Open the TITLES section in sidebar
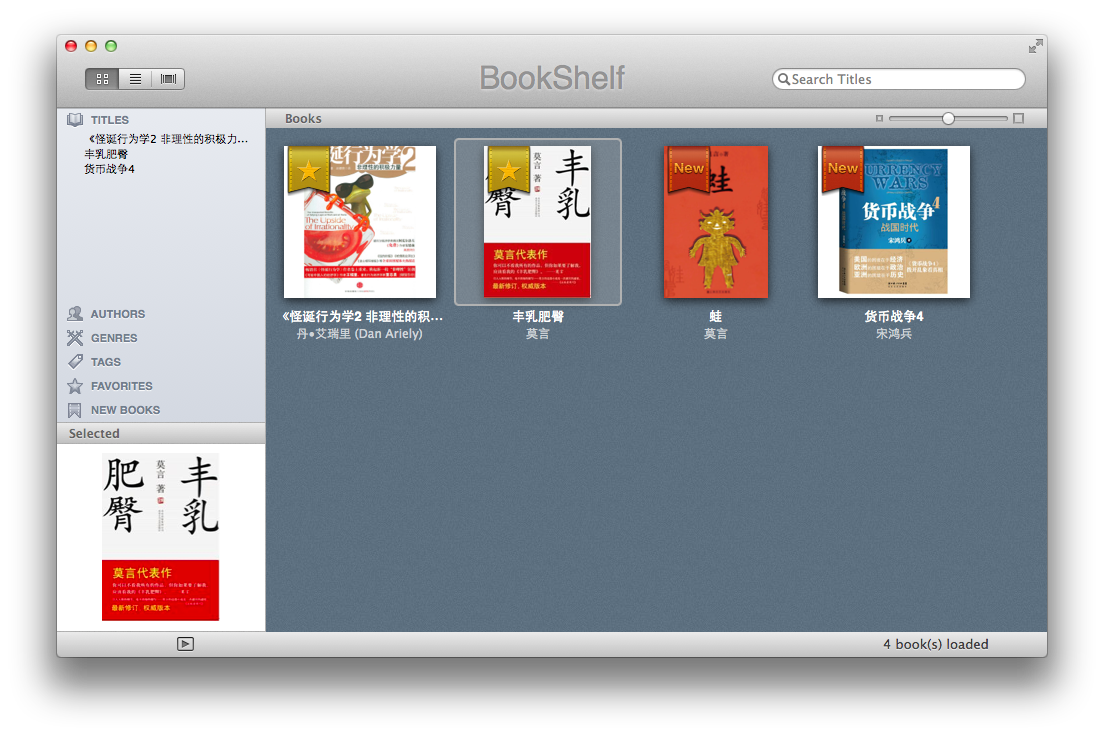1104x736 pixels. 110,120
